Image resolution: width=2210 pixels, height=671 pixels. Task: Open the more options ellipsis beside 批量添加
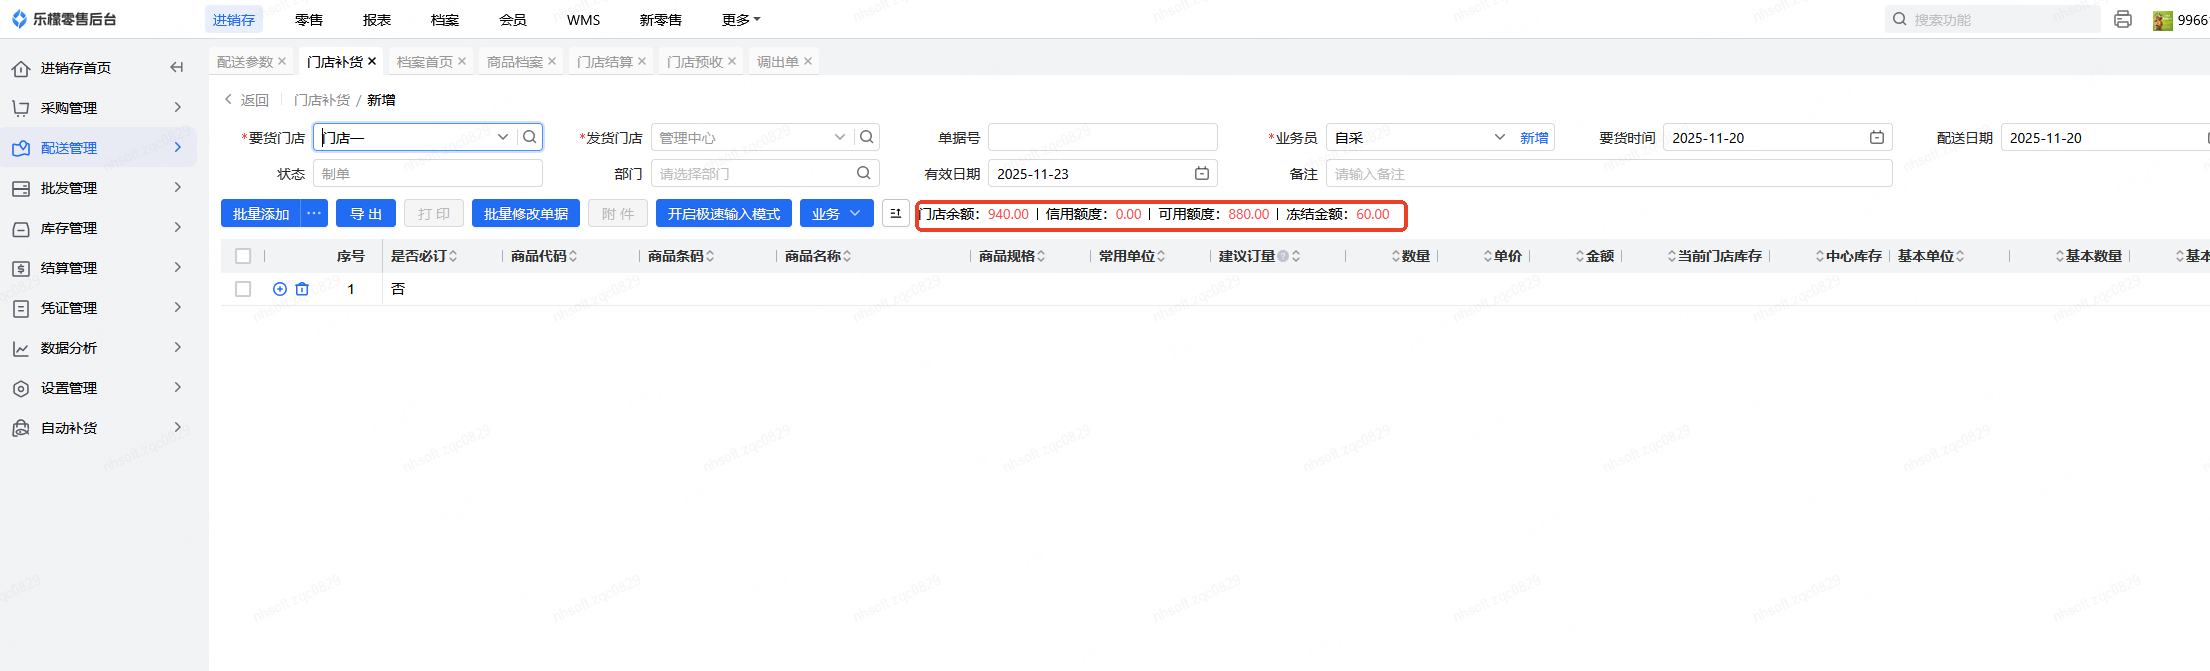tap(314, 213)
